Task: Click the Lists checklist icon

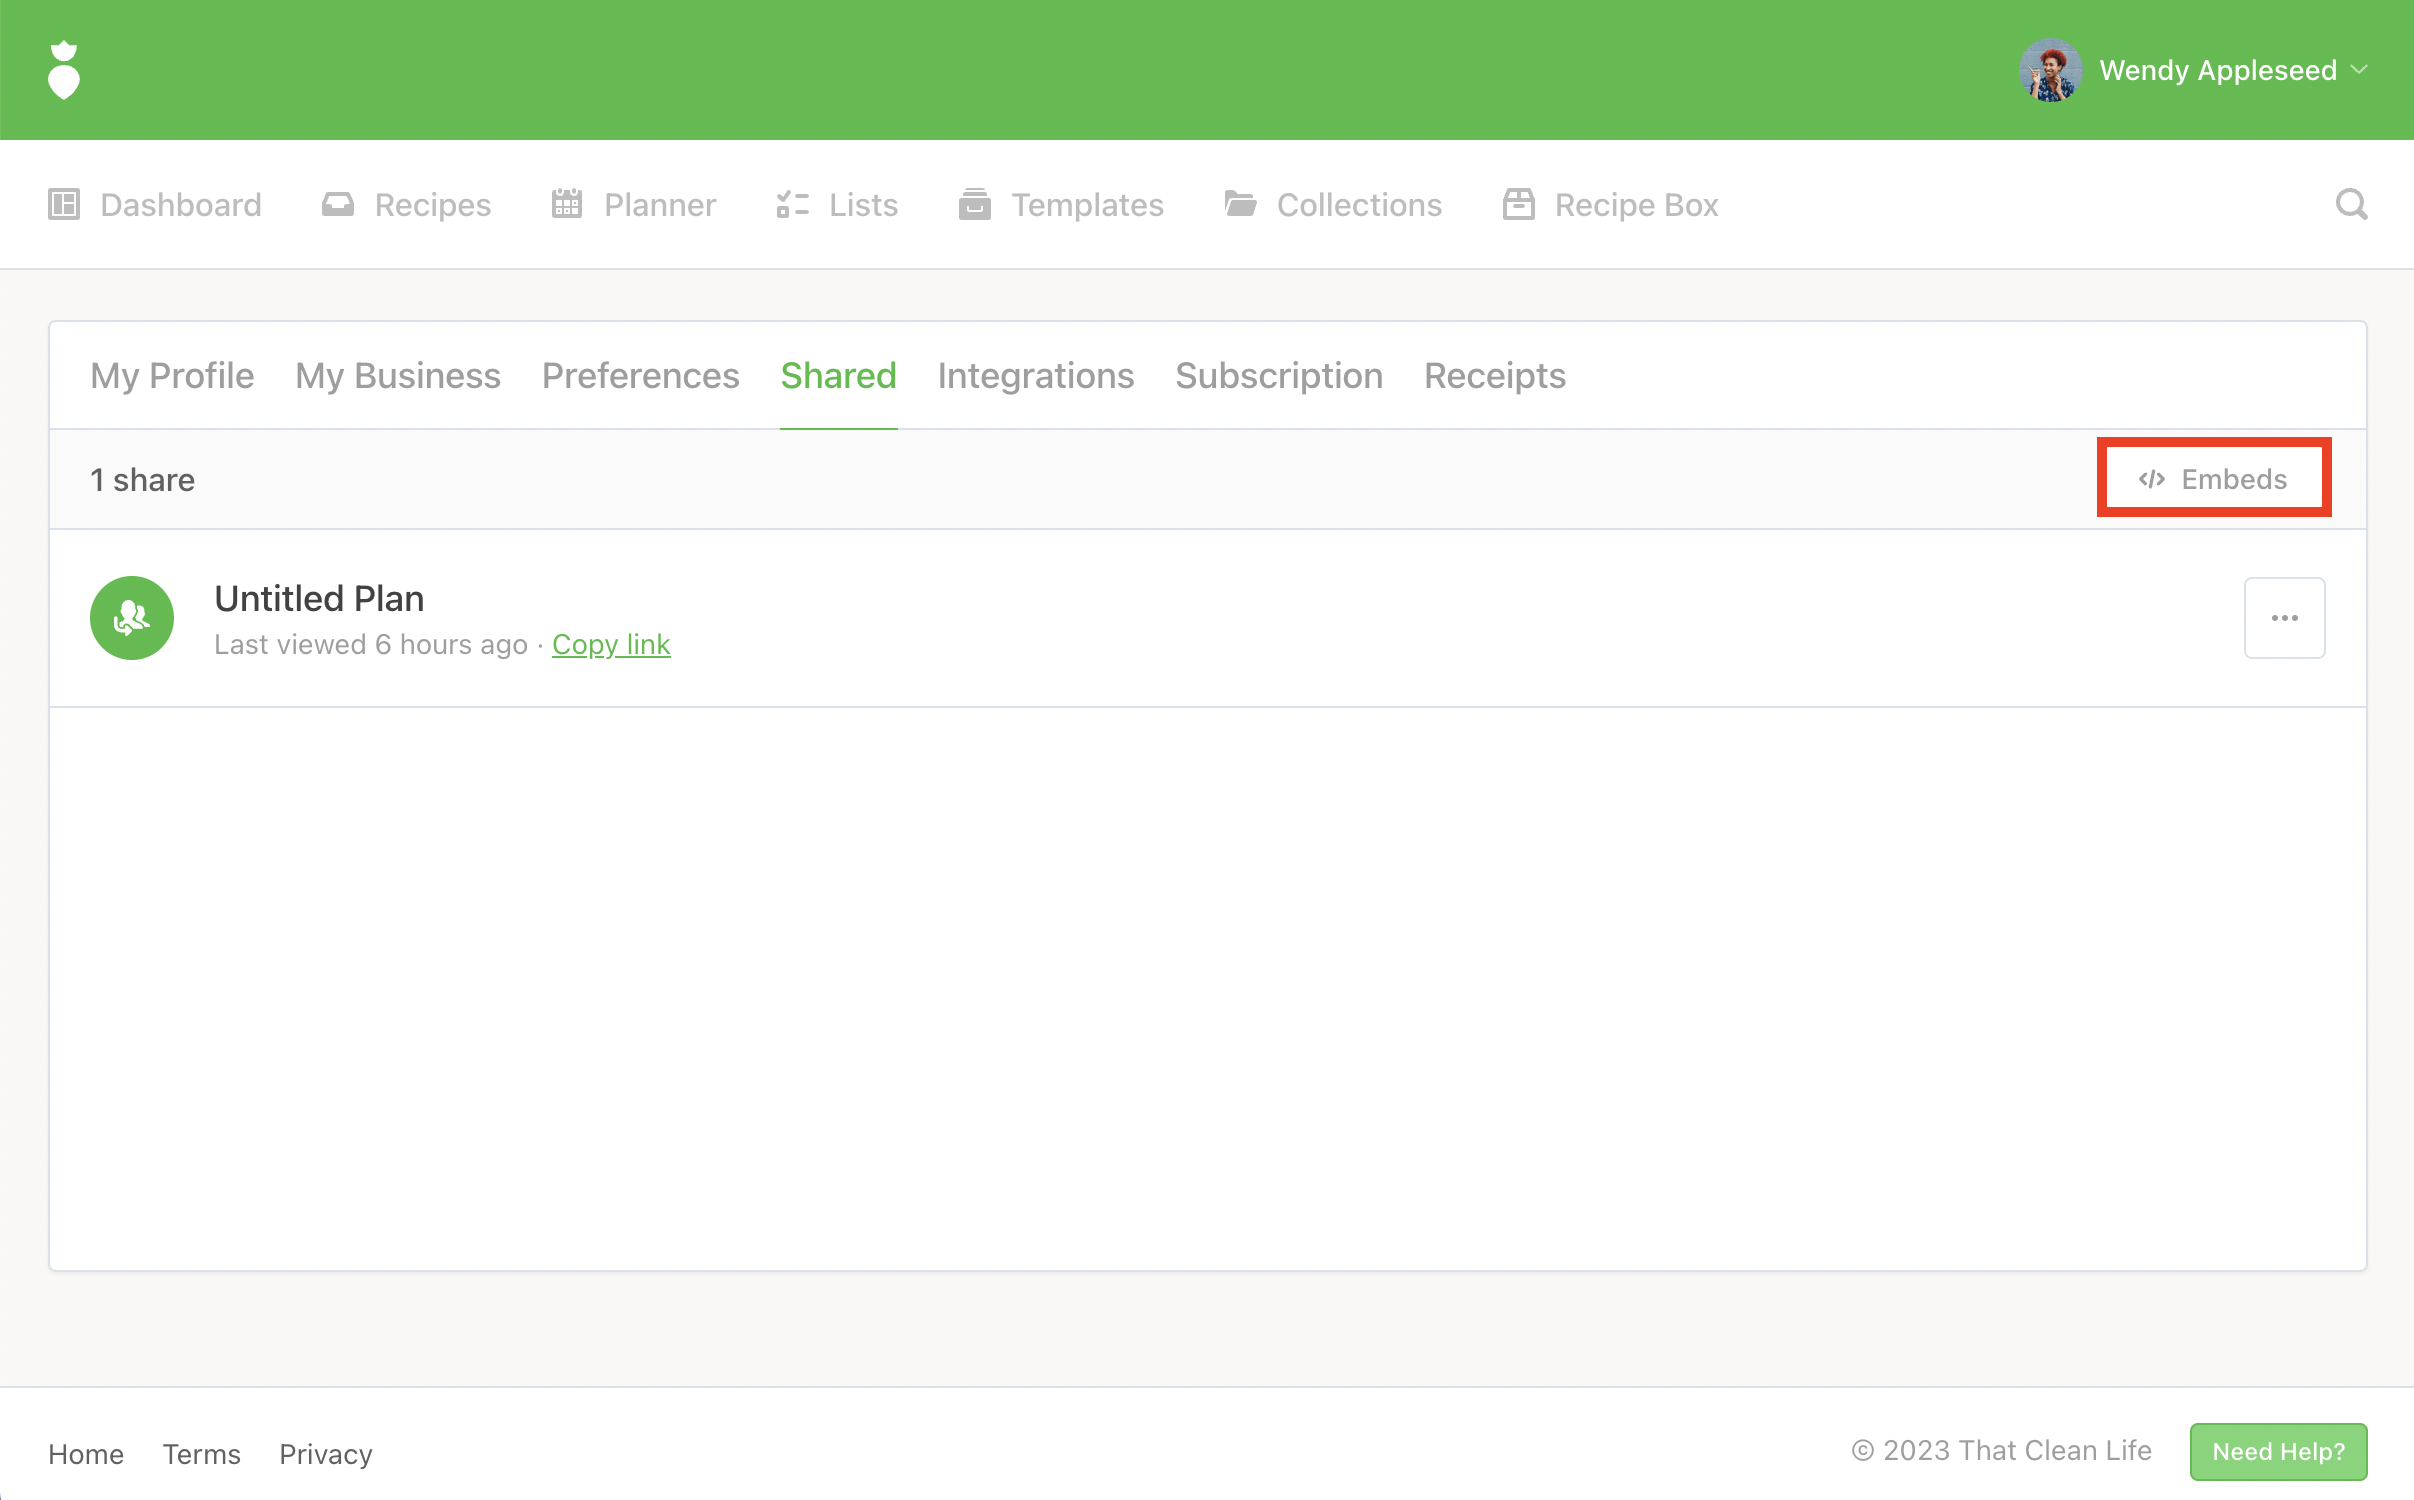Action: coord(792,205)
